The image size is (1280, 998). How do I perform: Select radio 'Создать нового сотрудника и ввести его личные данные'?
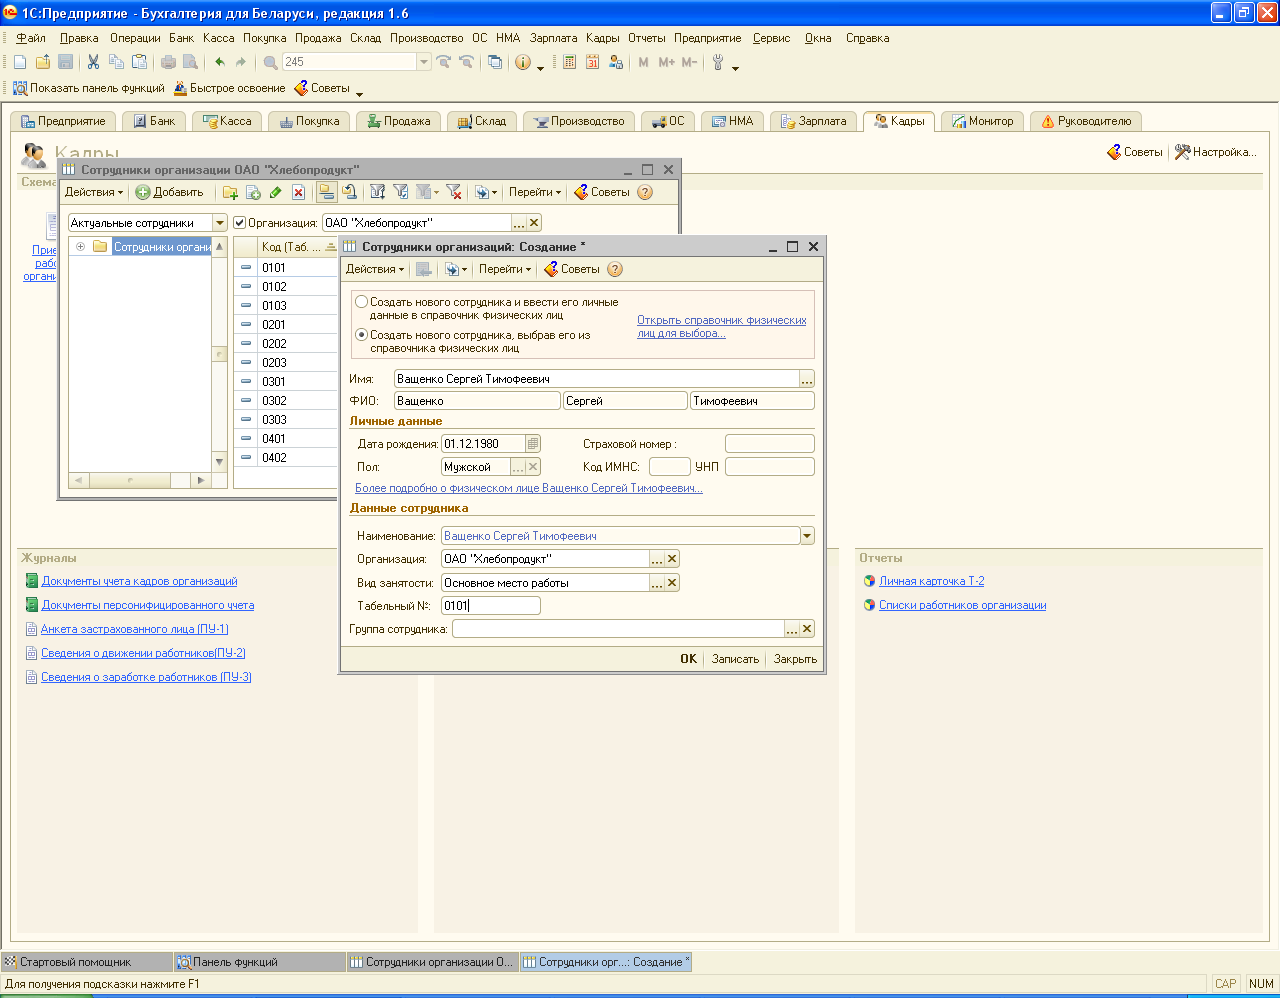pyautogui.click(x=361, y=302)
